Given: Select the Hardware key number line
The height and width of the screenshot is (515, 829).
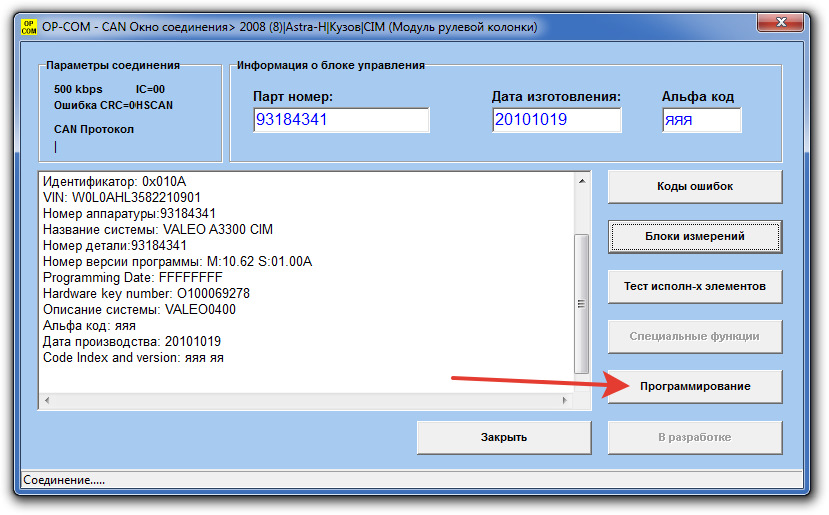Looking at the screenshot, I should pyautogui.click(x=146, y=293).
